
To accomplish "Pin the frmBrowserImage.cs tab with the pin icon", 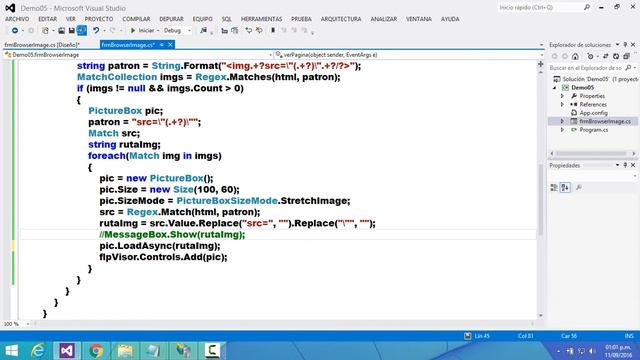I will (162, 45).
